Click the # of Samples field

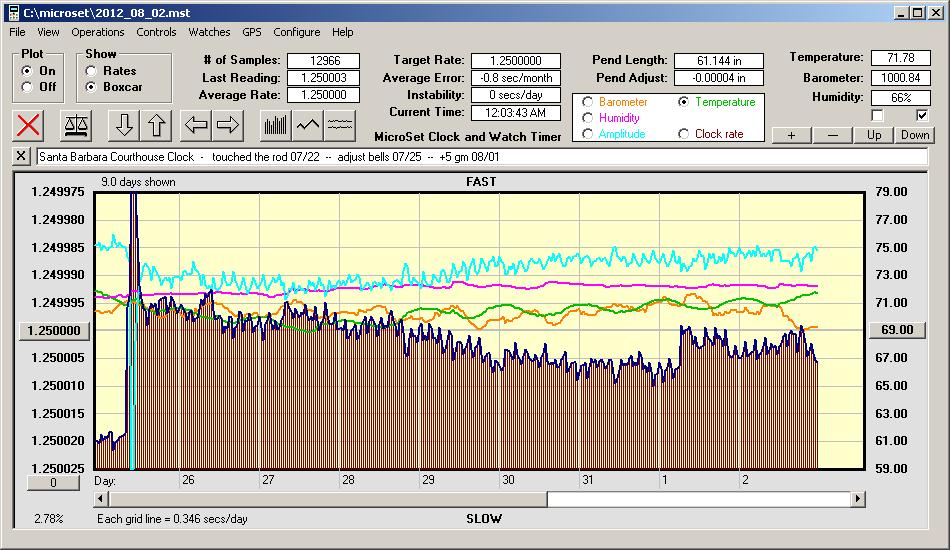324,61
